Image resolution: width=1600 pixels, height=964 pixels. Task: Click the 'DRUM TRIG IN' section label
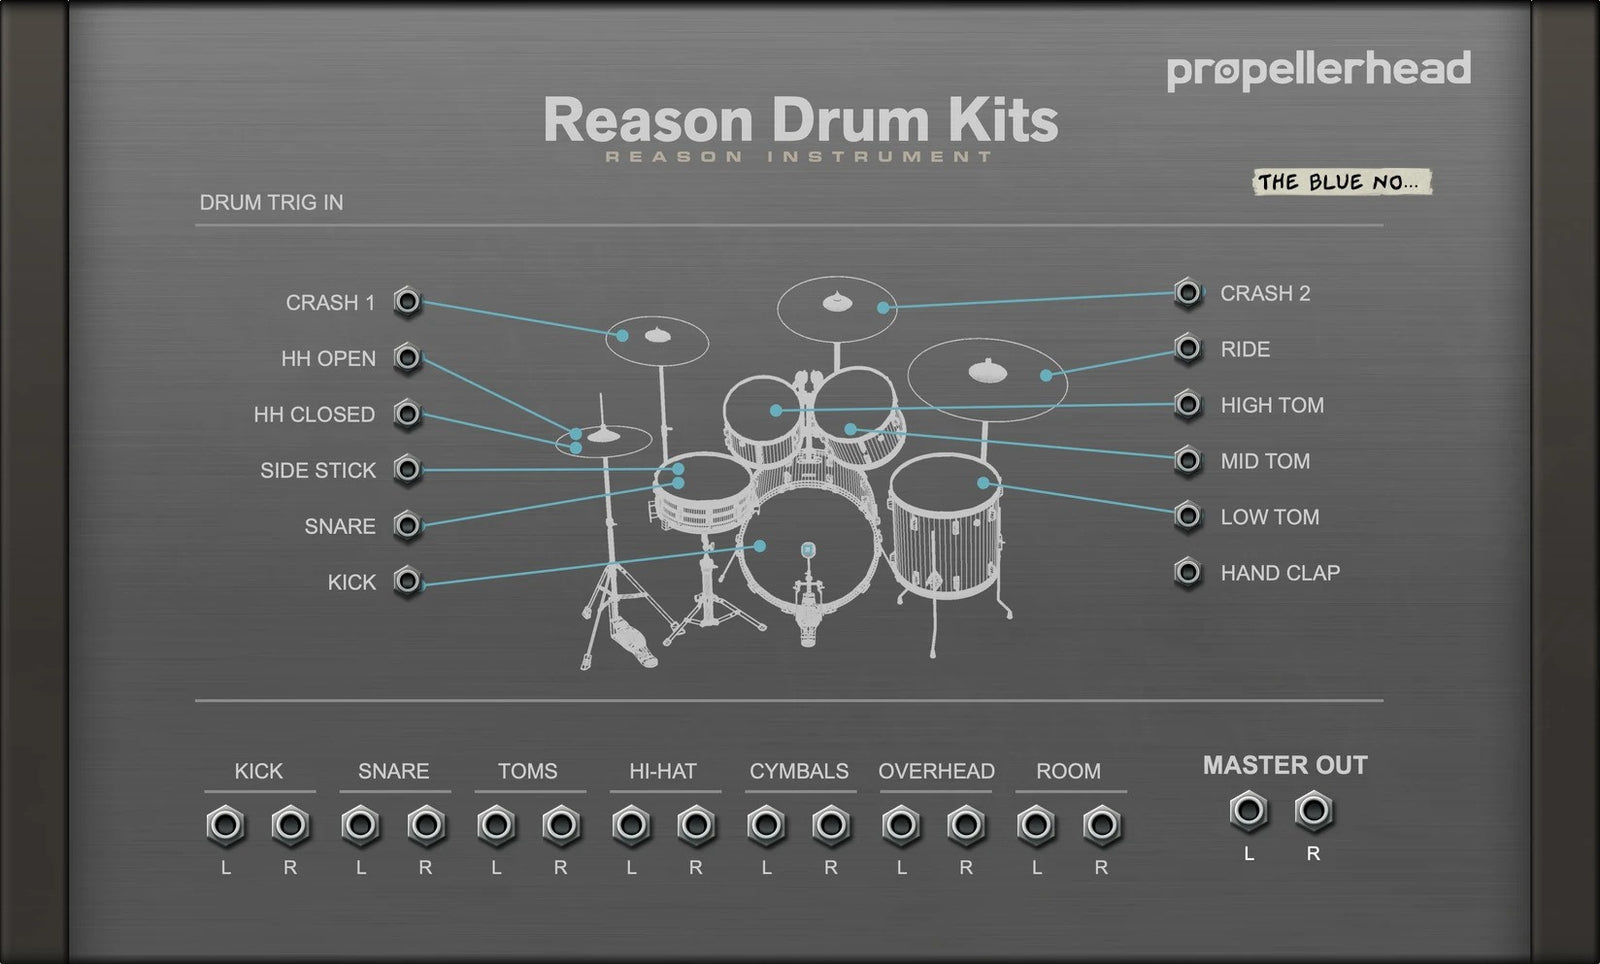click(271, 202)
